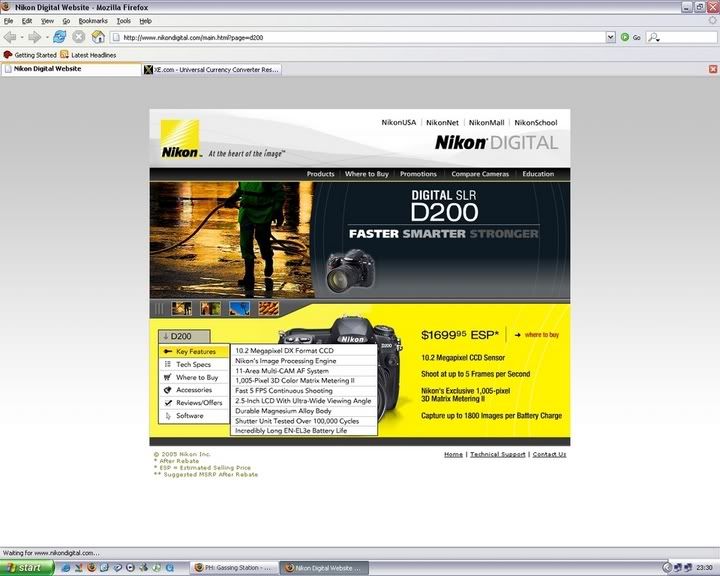The image size is (720, 576).
Task: Switch to the XE.com Currency Converter tab
Action: (x=212, y=69)
